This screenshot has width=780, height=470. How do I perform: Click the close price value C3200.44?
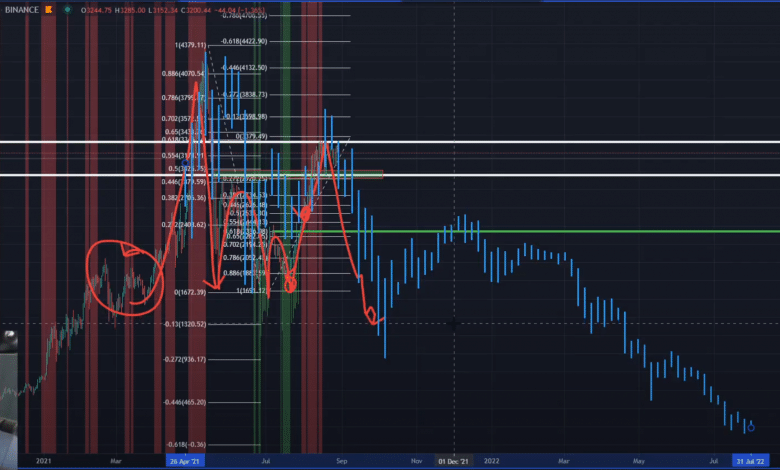coord(195,10)
